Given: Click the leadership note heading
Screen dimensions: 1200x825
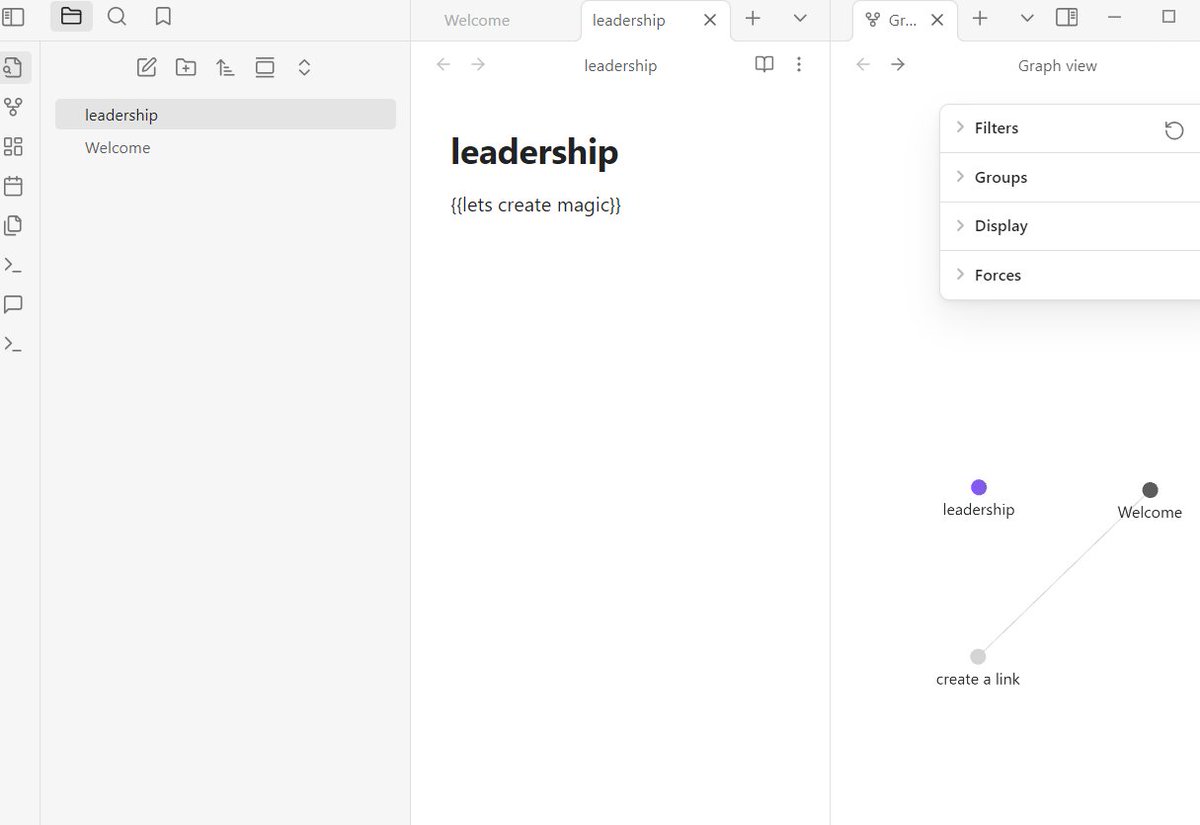Looking at the screenshot, I should 534,152.
